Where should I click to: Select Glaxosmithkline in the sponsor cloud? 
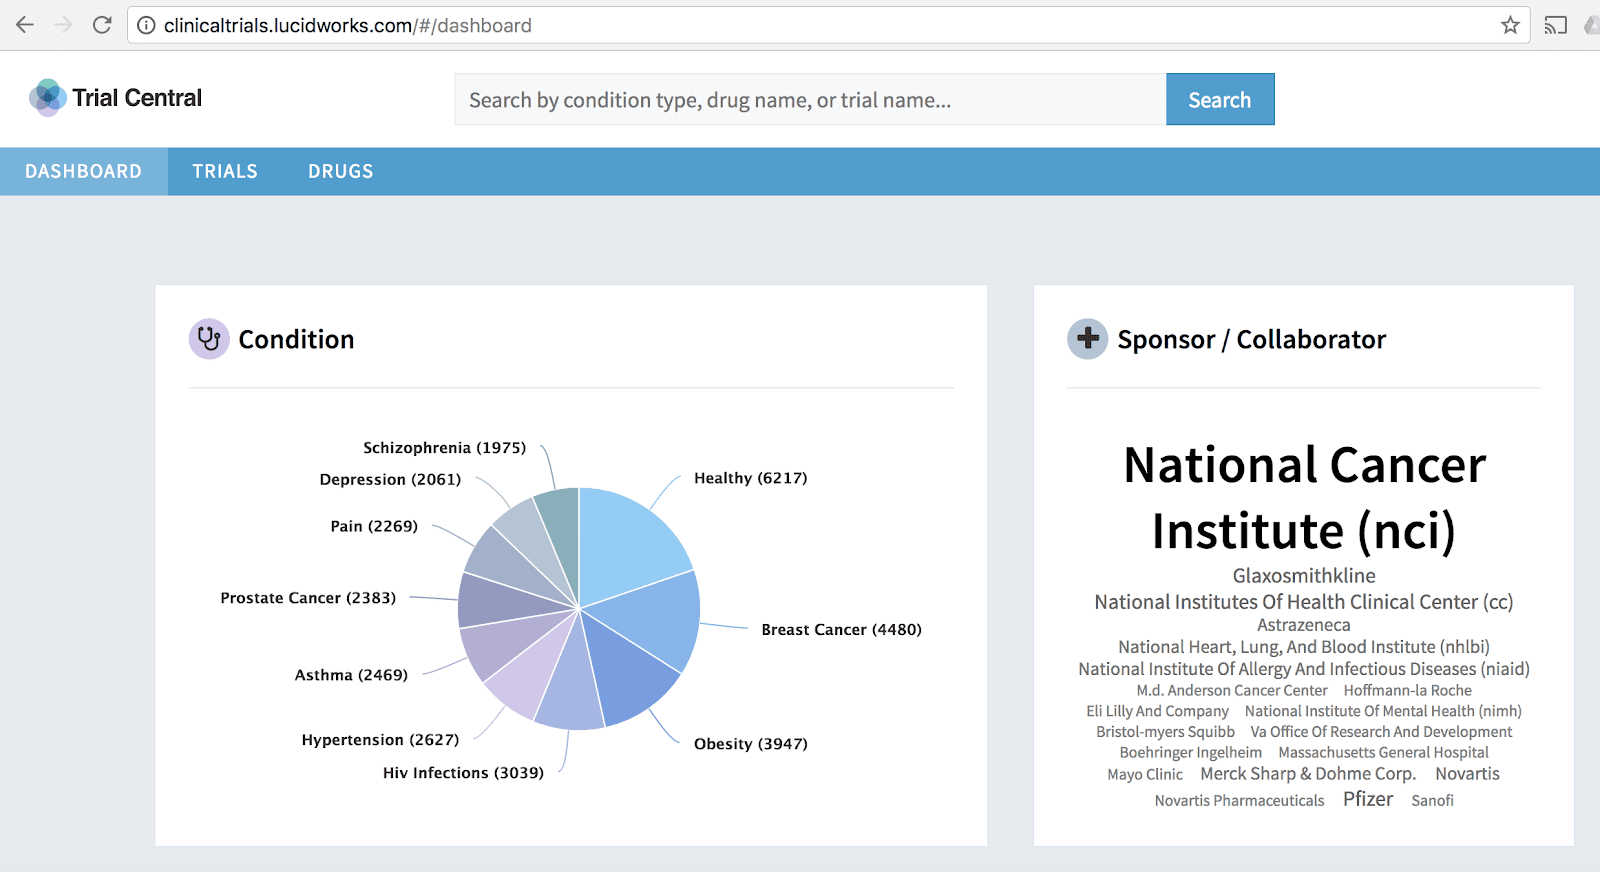1304,576
